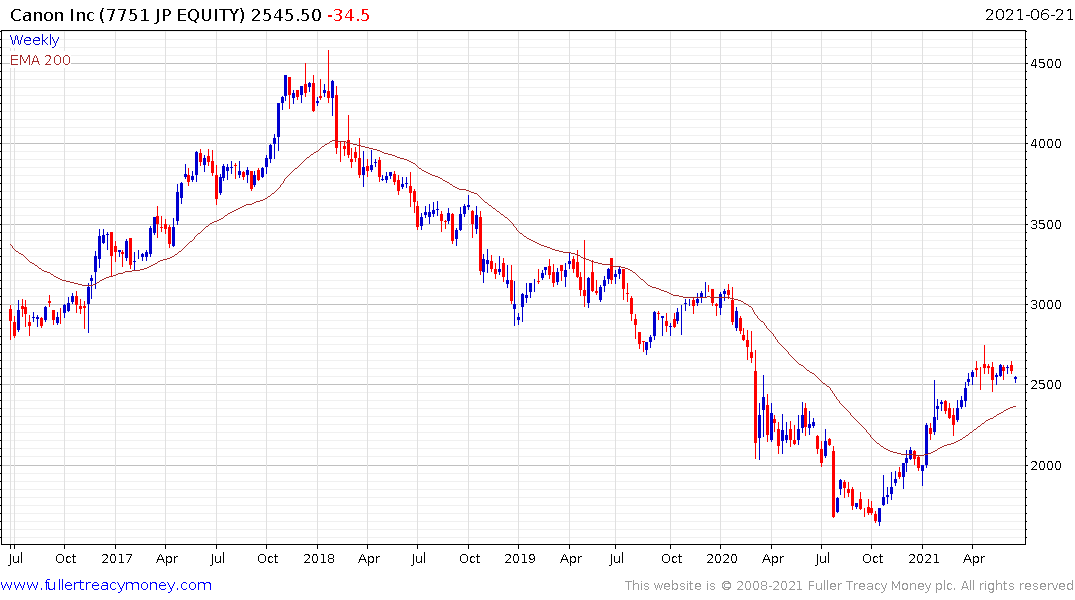
Task: Select the 'Weekly' interval label
Action: coord(34,40)
